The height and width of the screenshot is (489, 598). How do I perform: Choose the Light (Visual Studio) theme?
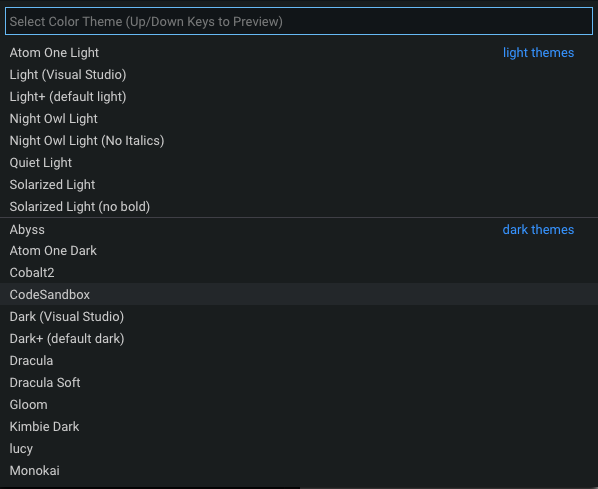tap(299, 75)
